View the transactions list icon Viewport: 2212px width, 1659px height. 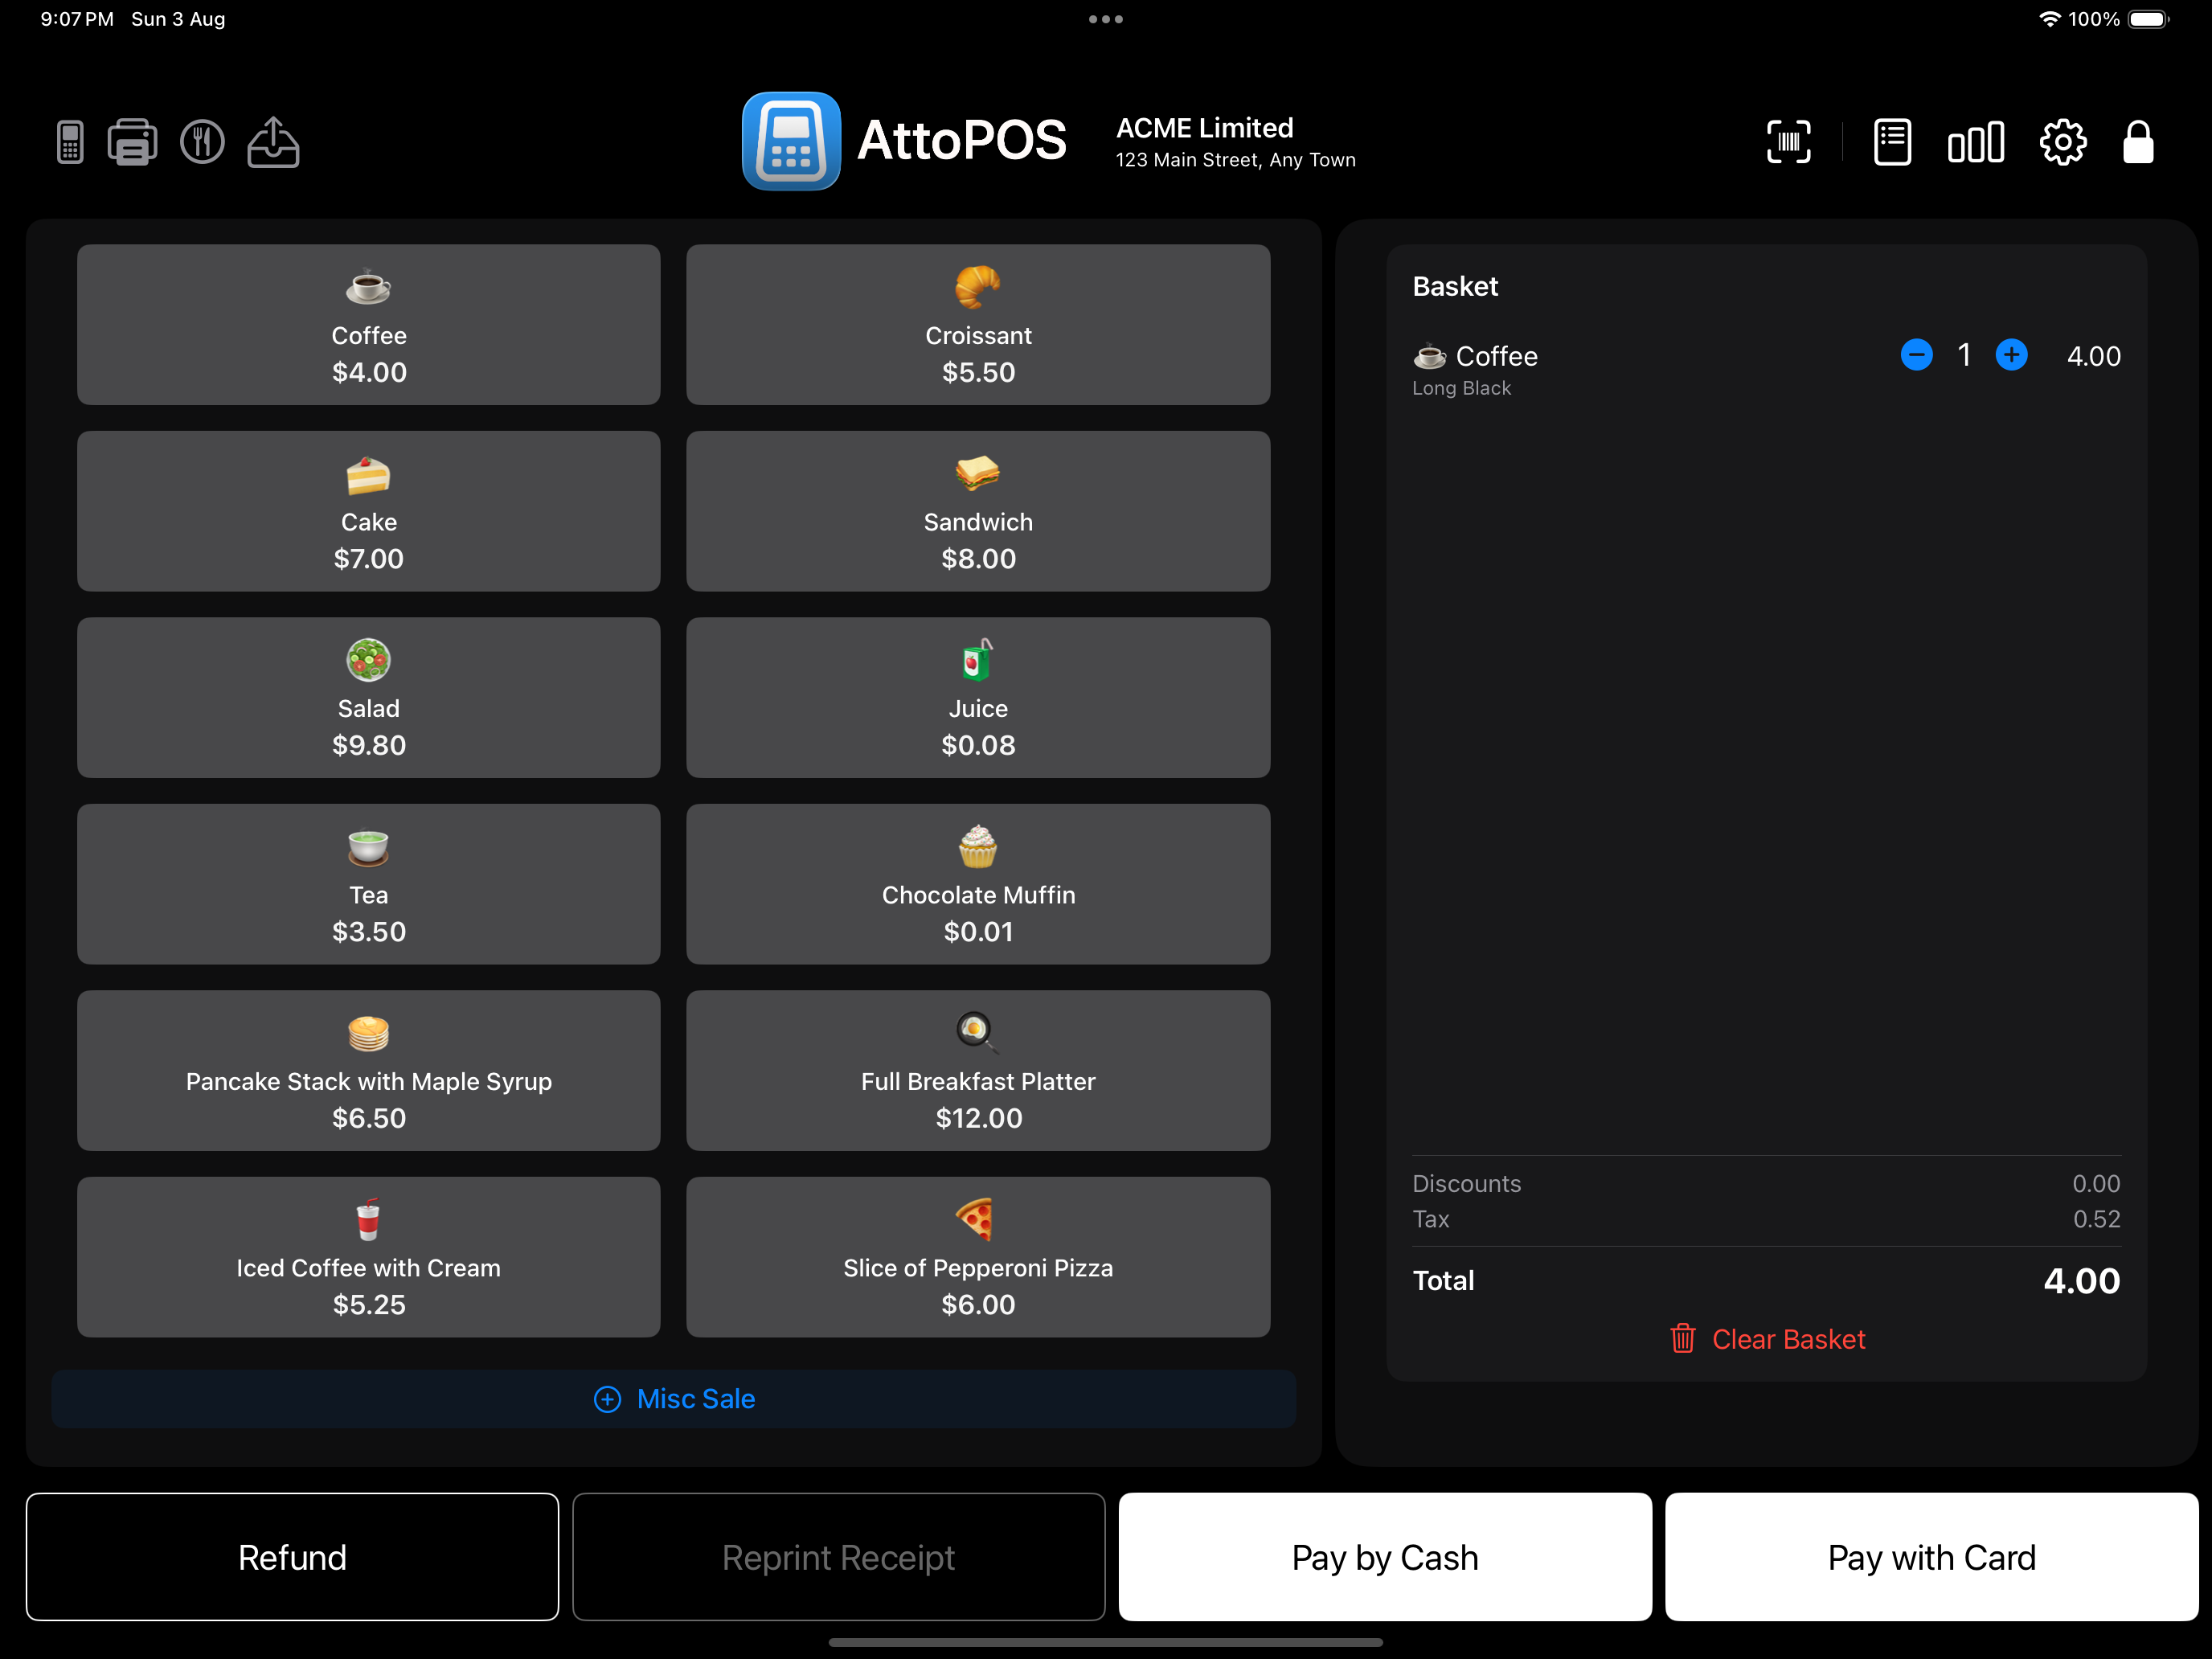(x=1892, y=142)
